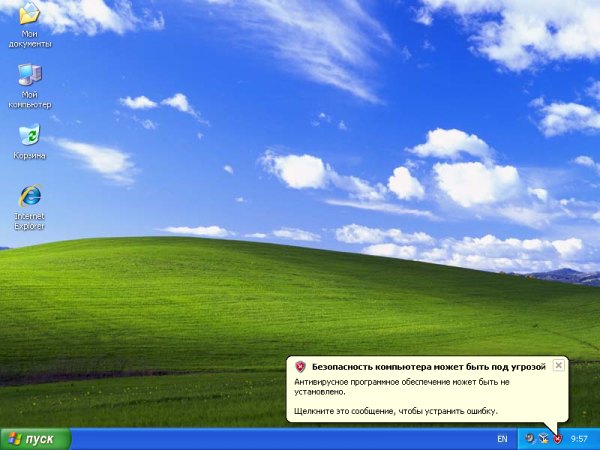Click the 9:57 taskbar clock
Screen dimensions: 600x450
click(x=579, y=439)
